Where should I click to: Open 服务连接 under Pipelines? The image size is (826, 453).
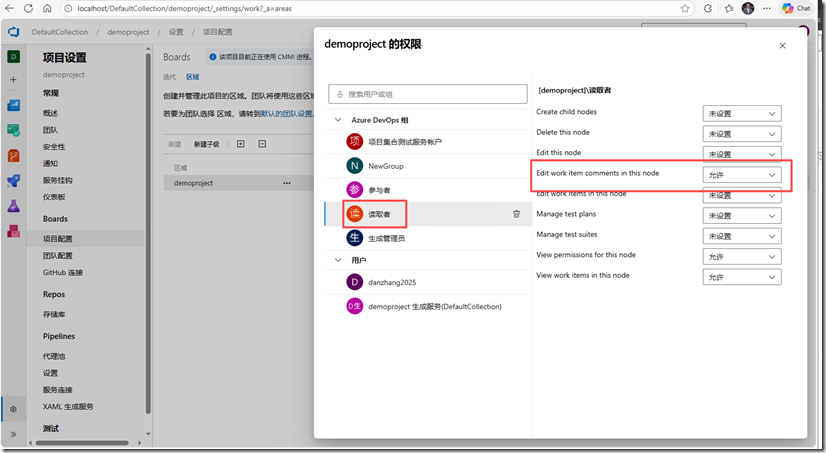[x=58, y=390]
